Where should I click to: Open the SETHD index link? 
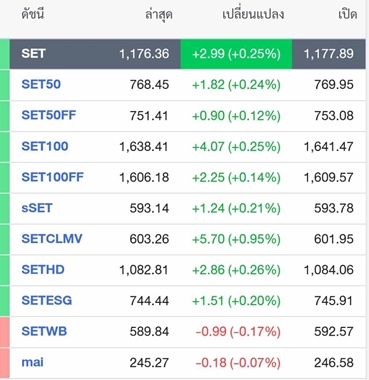click(x=43, y=270)
